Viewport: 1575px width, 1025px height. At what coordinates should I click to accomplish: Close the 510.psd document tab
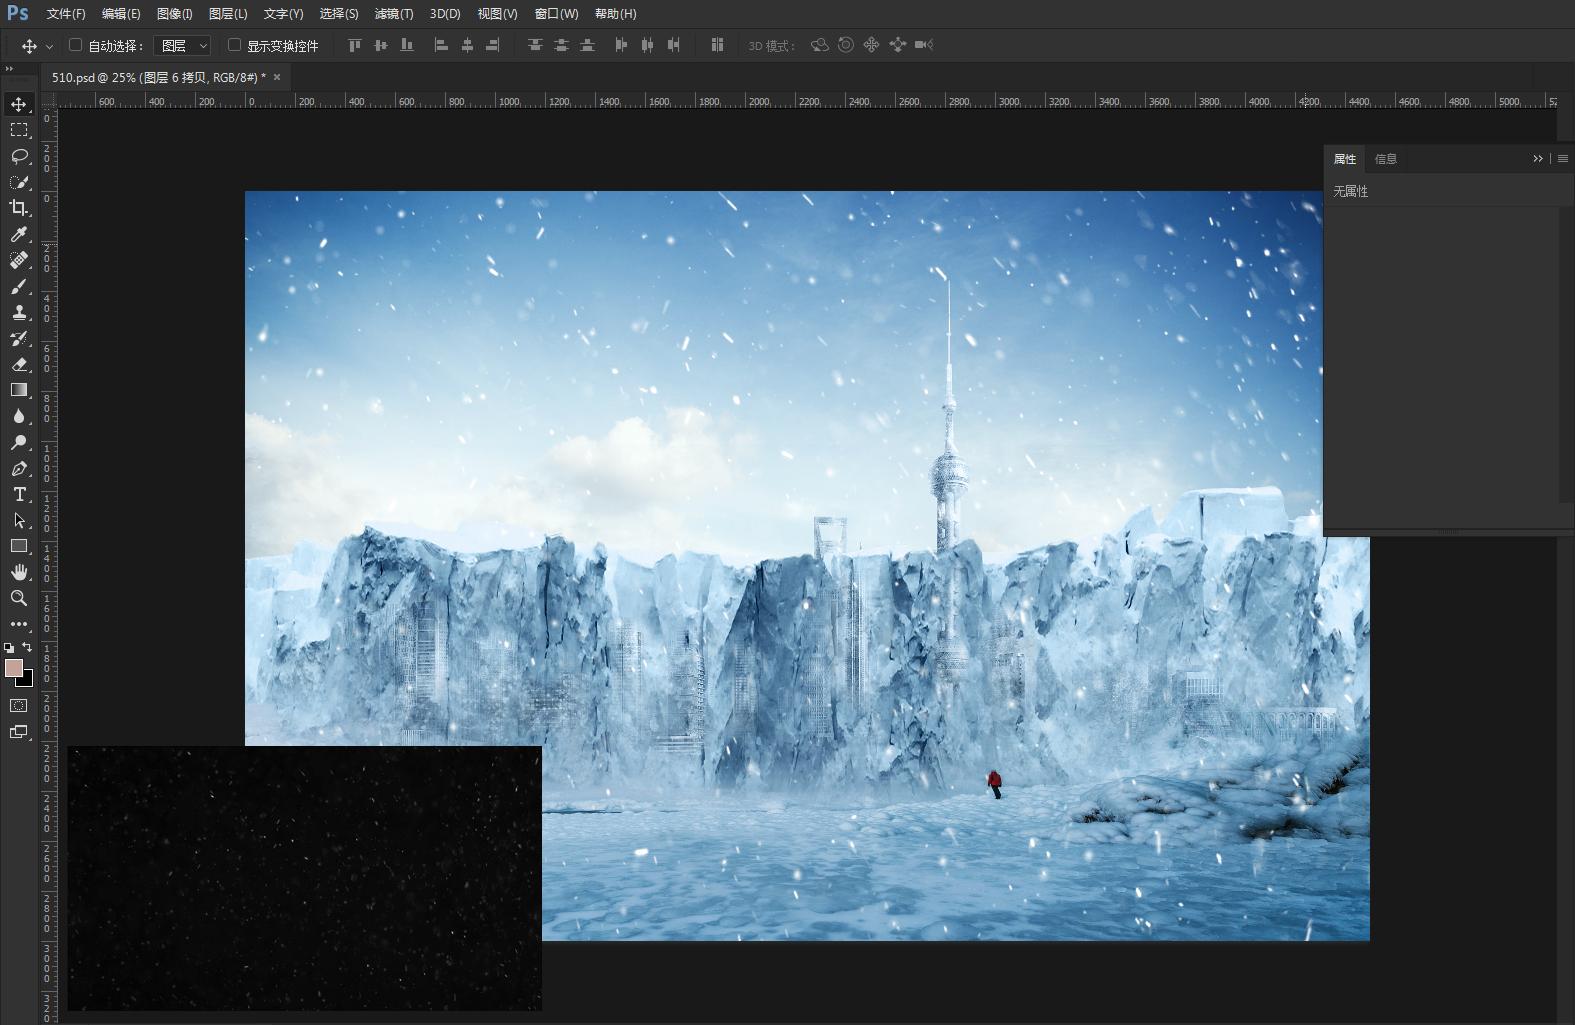pyautogui.click(x=277, y=77)
